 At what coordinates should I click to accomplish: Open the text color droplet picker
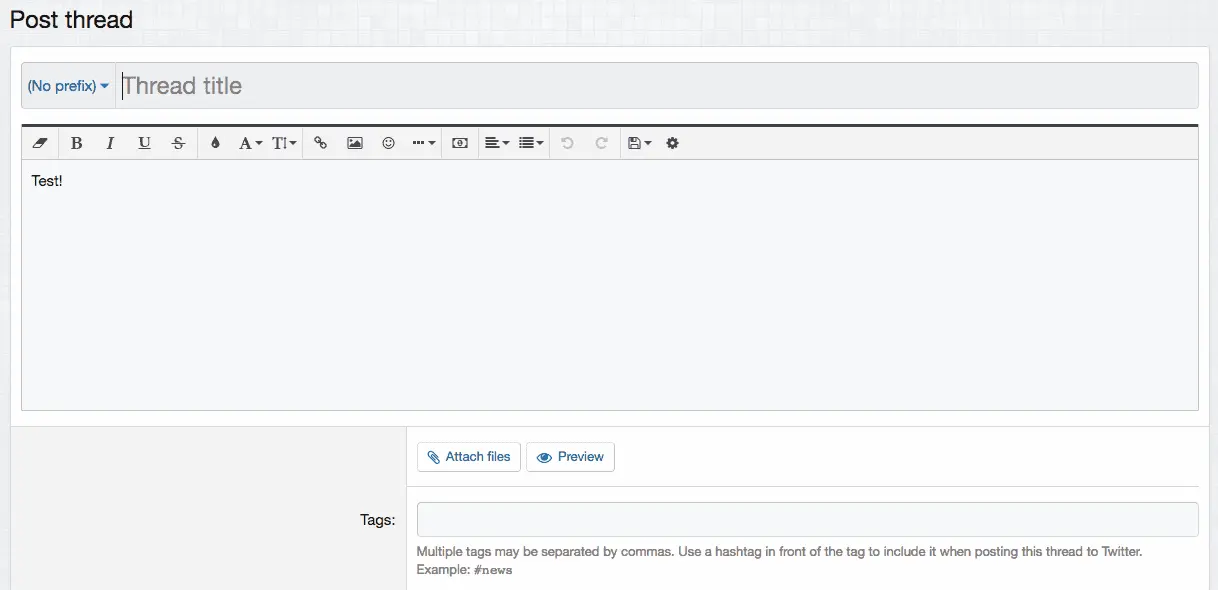(215, 143)
